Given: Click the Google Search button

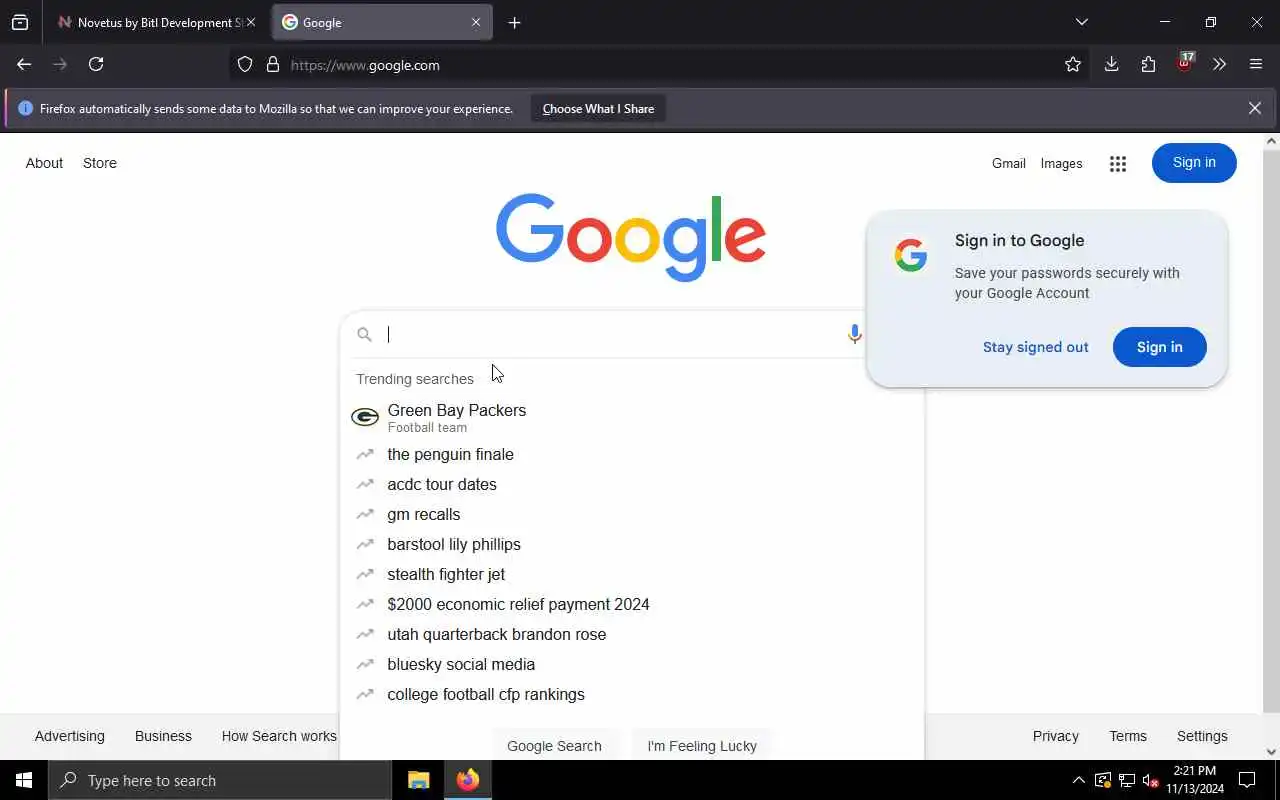Looking at the screenshot, I should point(554,745).
